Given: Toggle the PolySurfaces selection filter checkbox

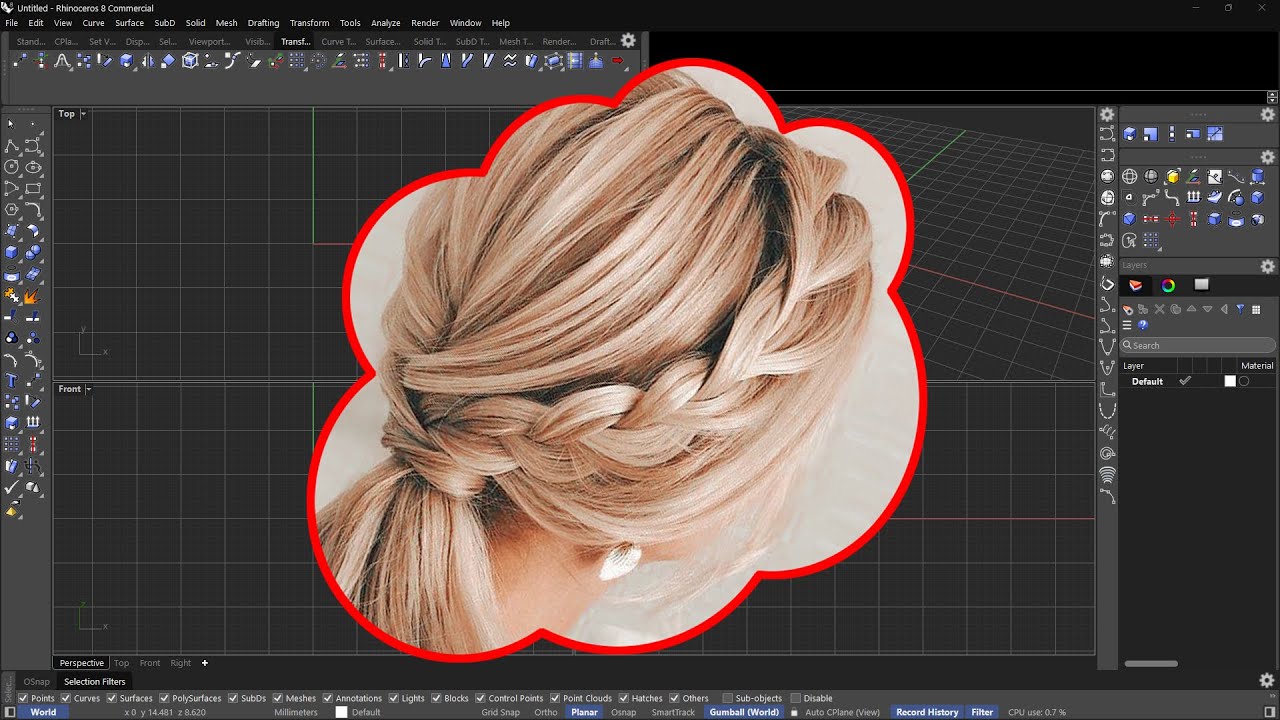Looking at the screenshot, I should pyautogui.click(x=165, y=698).
